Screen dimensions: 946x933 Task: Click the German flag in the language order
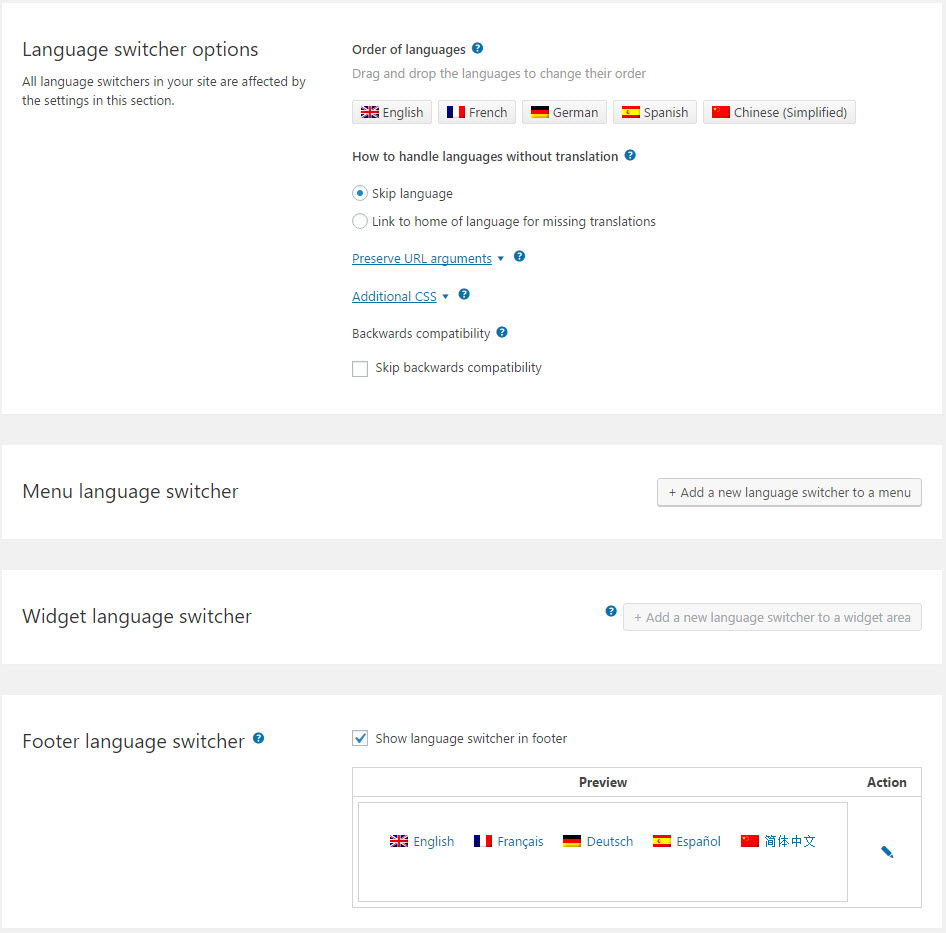pyautogui.click(x=539, y=112)
